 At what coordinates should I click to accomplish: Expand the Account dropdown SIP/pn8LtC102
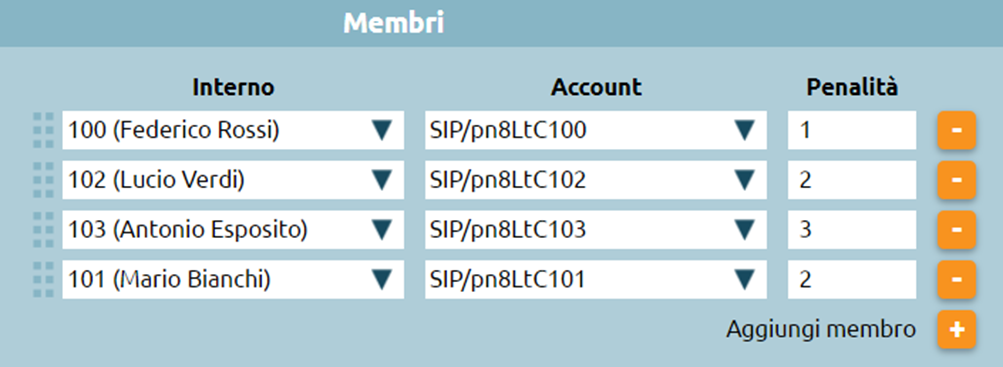point(596,180)
